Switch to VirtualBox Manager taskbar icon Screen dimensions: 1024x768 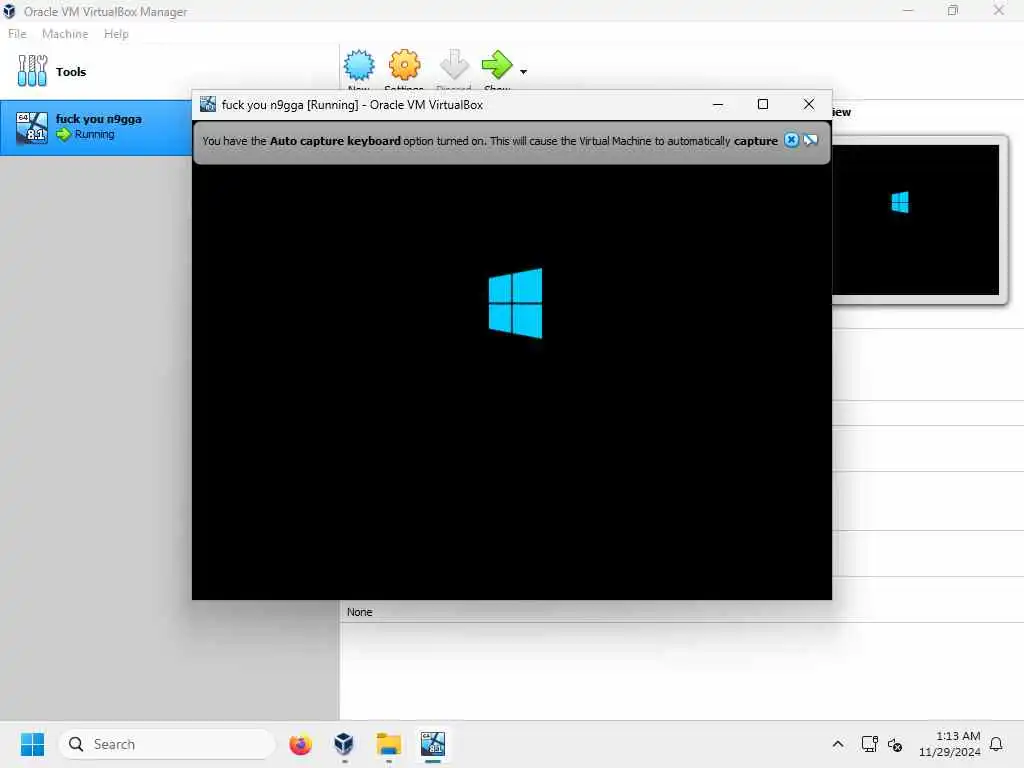[x=344, y=744]
